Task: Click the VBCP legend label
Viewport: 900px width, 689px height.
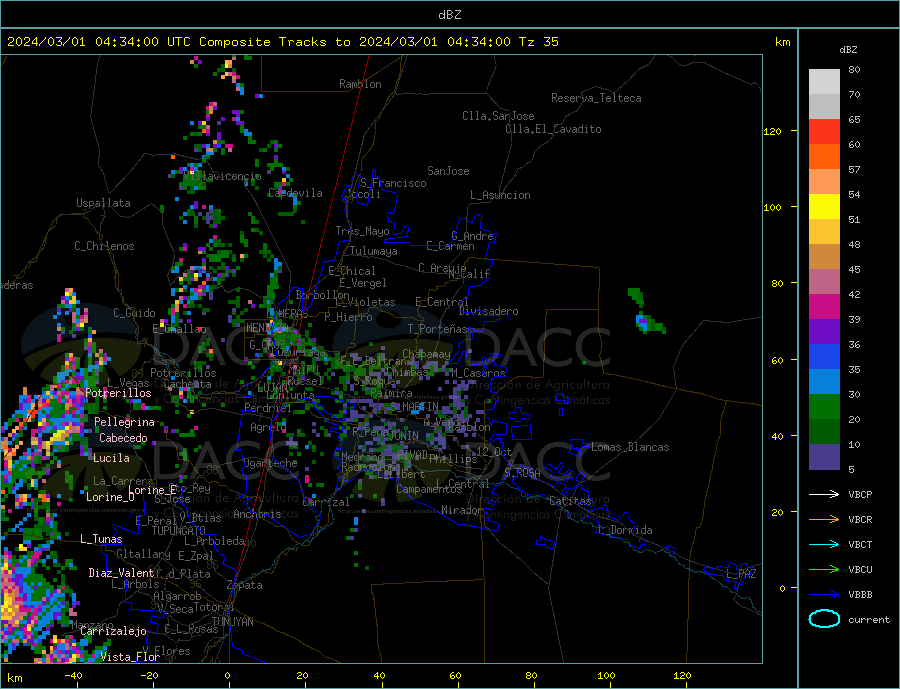Action: point(860,494)
